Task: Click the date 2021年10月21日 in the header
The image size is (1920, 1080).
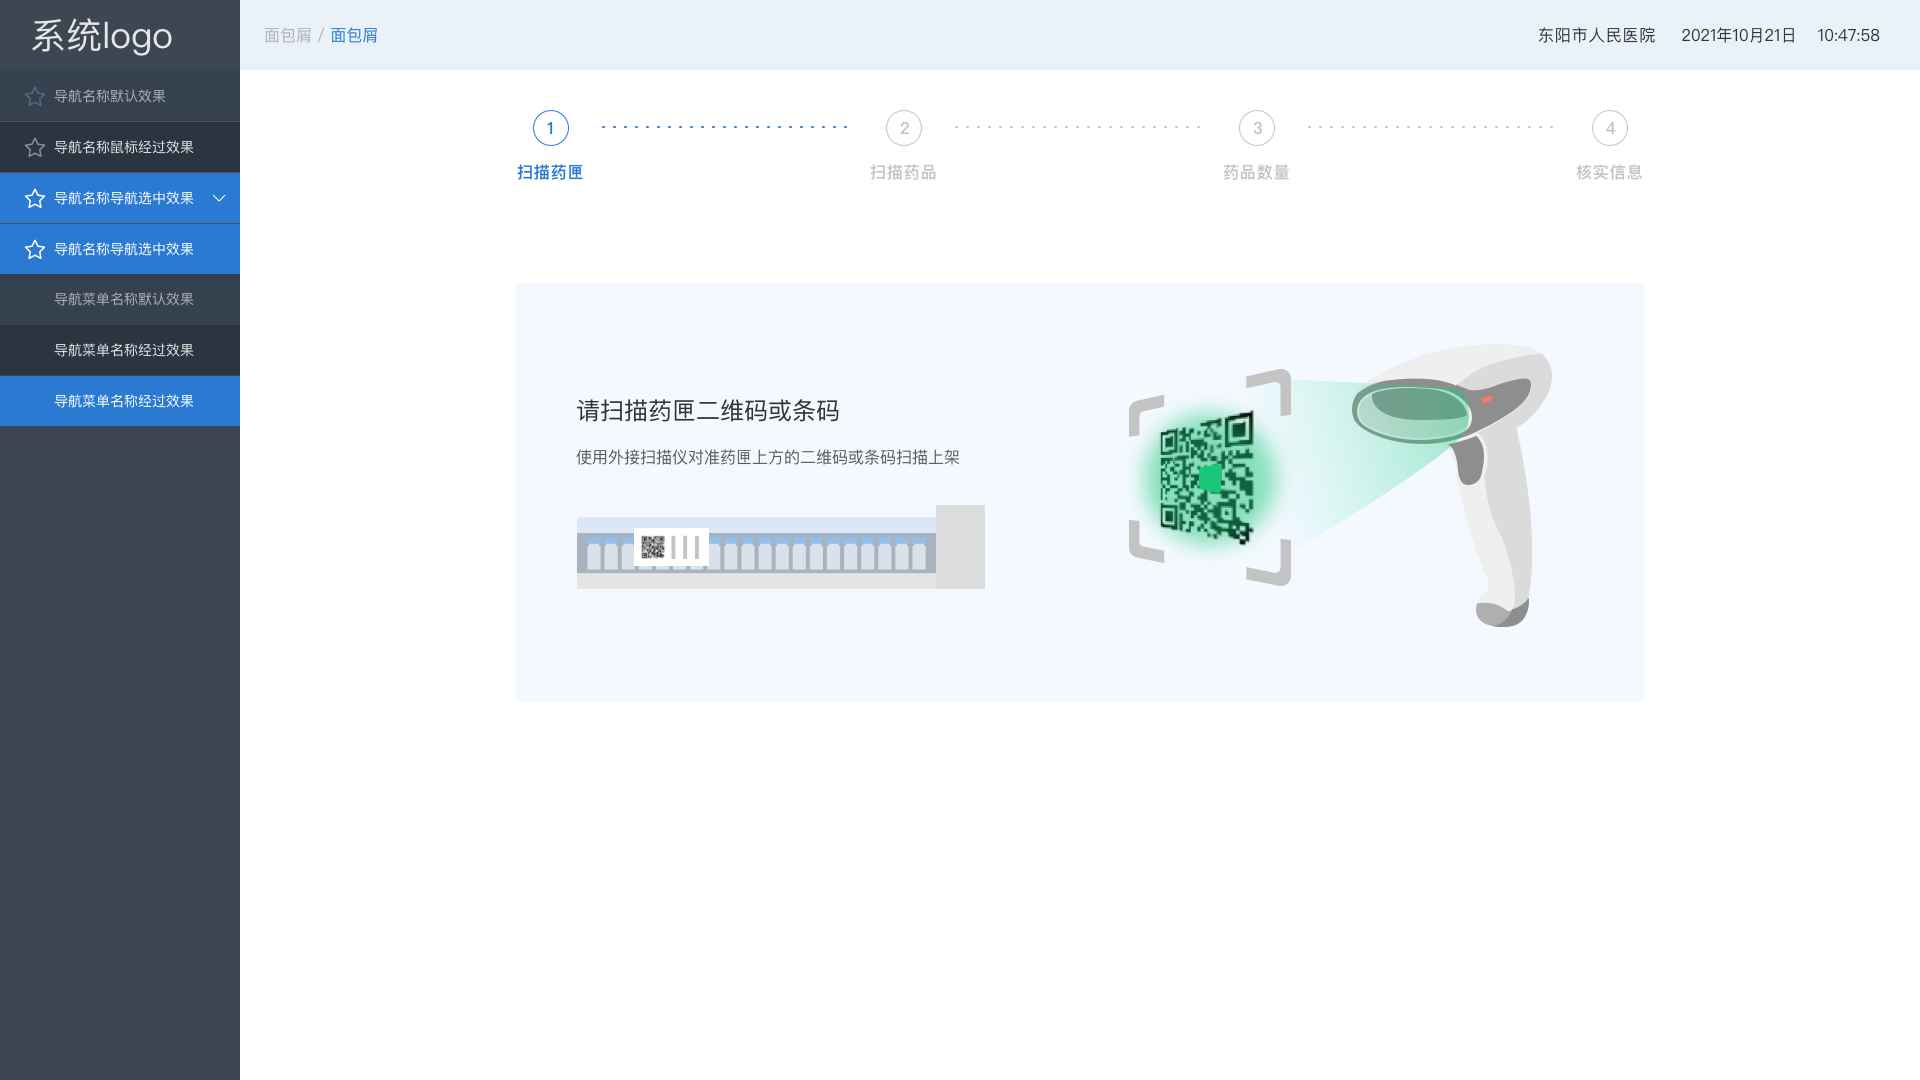Action: click(x=1738, y=35)
